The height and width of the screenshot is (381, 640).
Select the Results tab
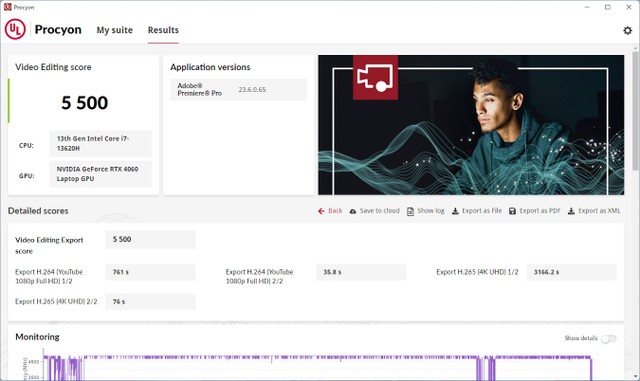[163, 30]
